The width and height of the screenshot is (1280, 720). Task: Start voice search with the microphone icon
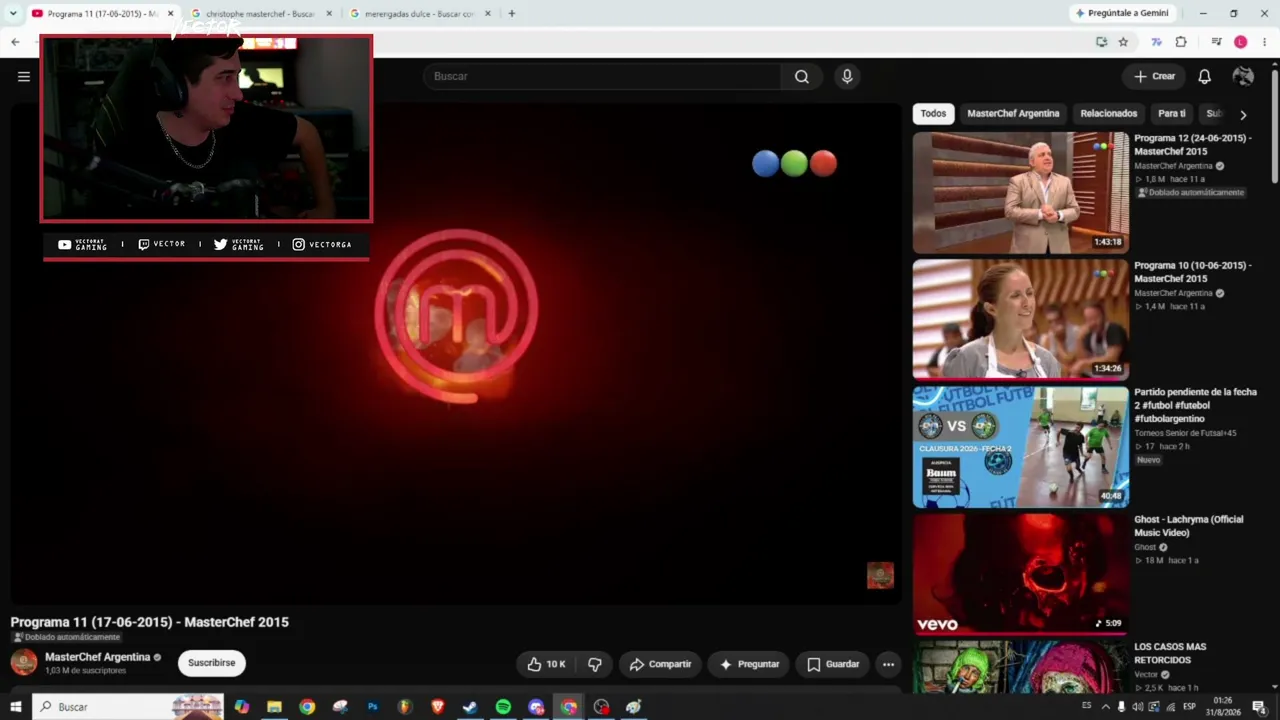click(847, 76)
